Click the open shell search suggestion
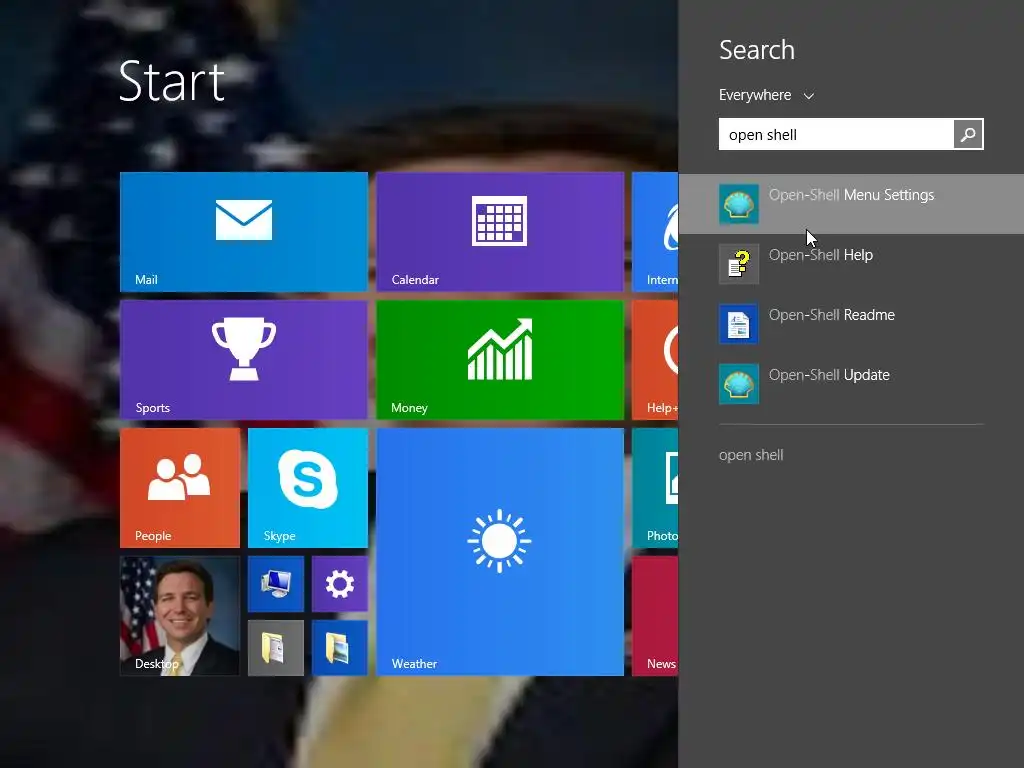1024x768 pixels. [751, 455]
